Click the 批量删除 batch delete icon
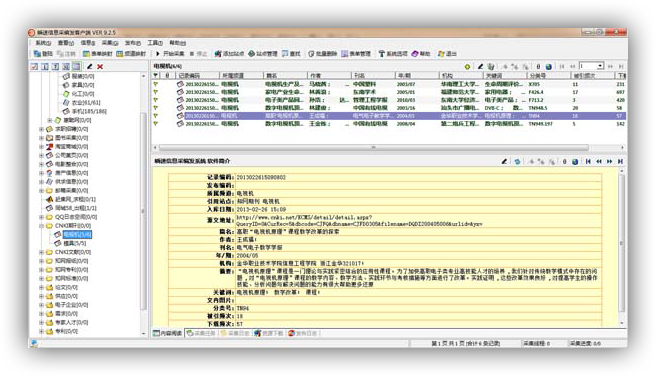The height and width of the screenshot is (376, 656). click(311, 54)
